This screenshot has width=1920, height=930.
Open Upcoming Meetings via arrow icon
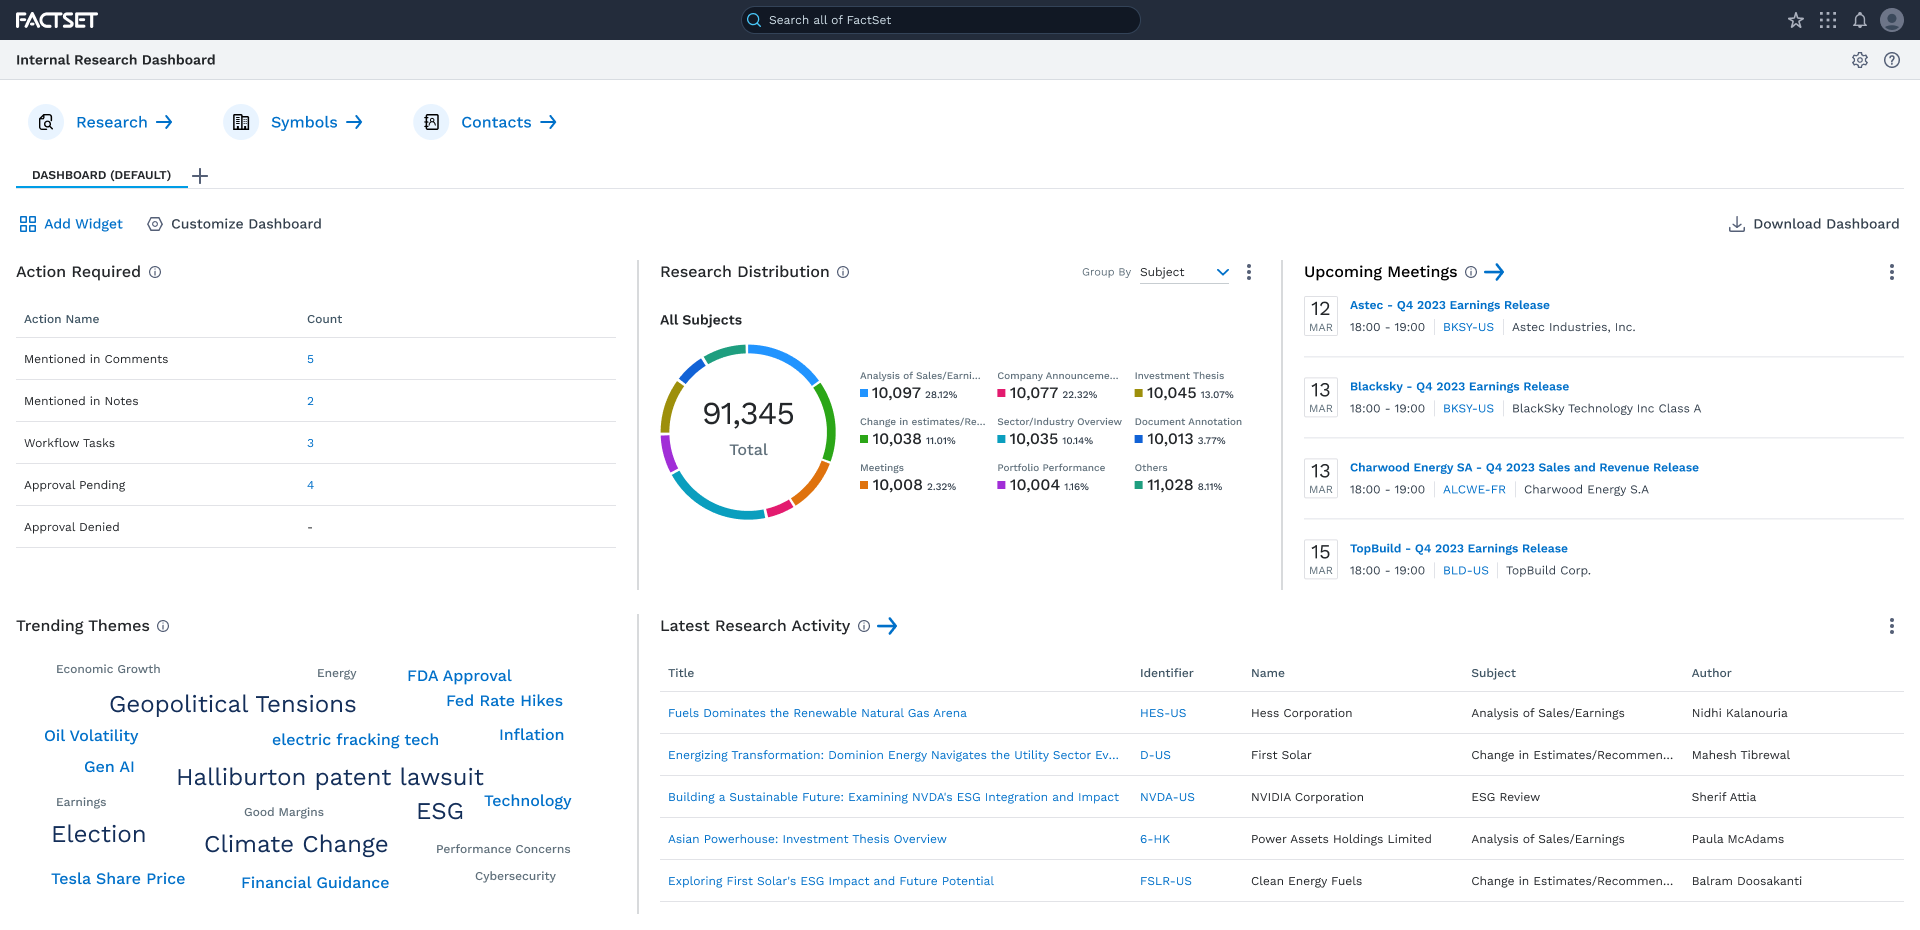1494,272
